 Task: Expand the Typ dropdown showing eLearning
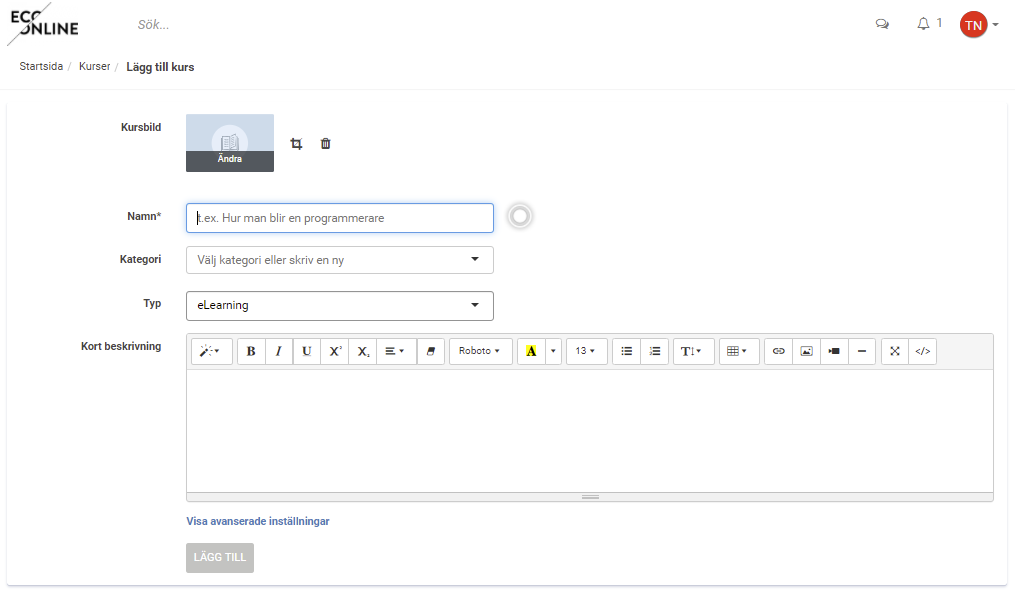click(340, 306)
